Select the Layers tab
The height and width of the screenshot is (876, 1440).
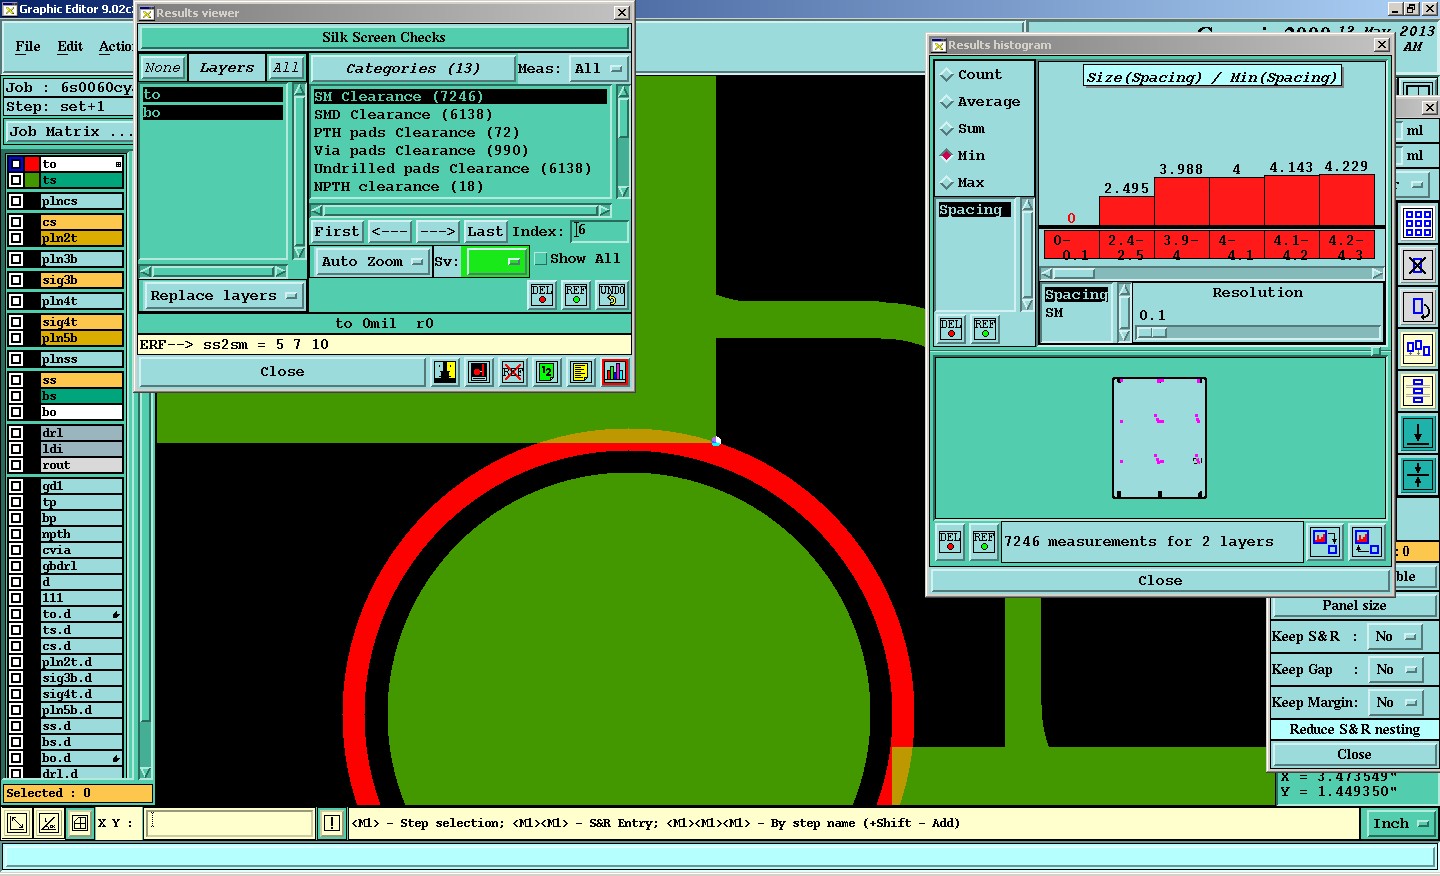tap(227, 68)
